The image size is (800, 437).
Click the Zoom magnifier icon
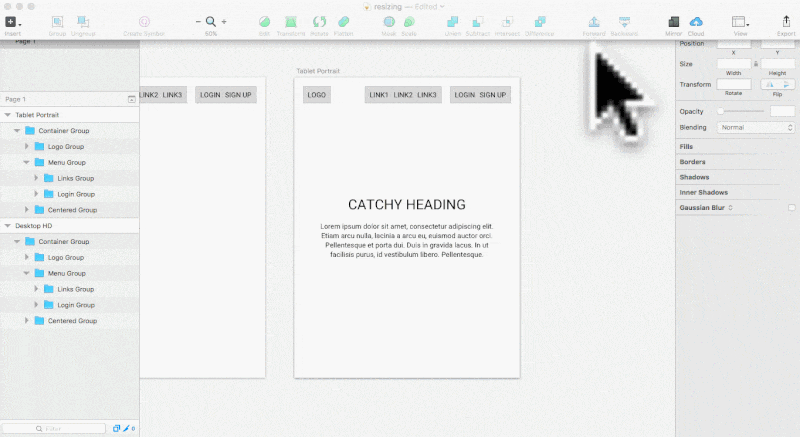pyautogui.click(x=211, y=21)
